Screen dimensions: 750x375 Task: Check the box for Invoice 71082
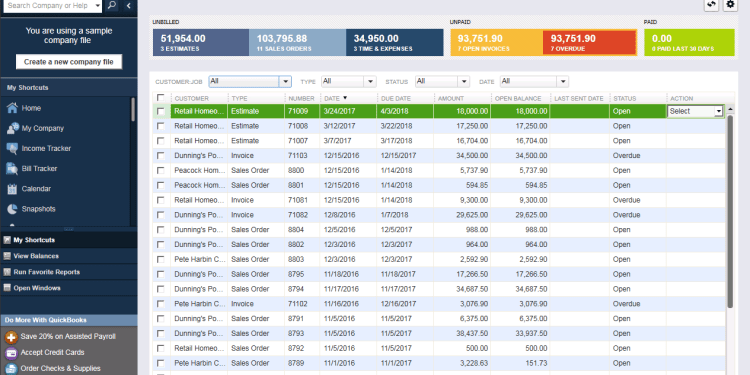coord(161,215)
